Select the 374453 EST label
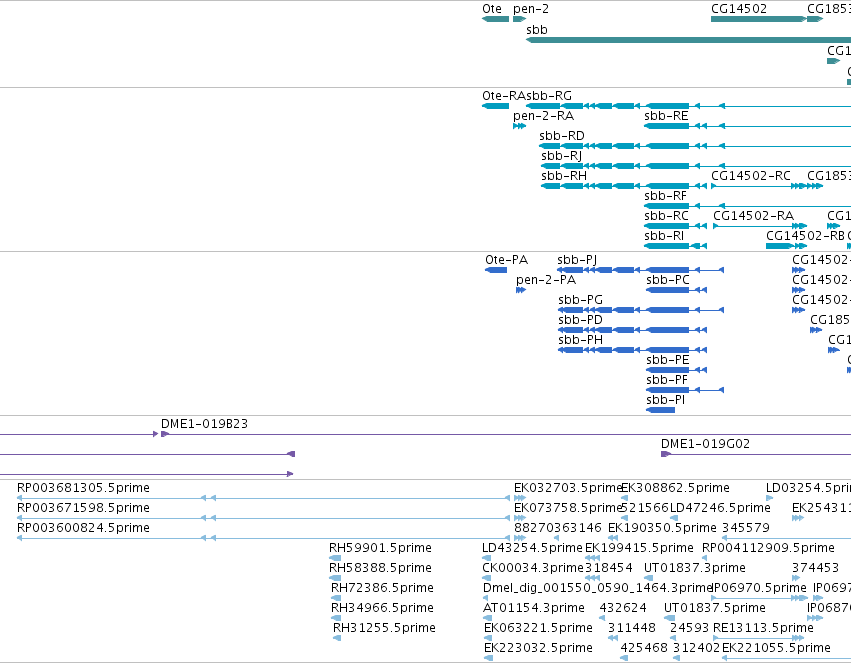The width and height of the screenshot is (851, 663). pyautogui.click(x=815, y=568)
